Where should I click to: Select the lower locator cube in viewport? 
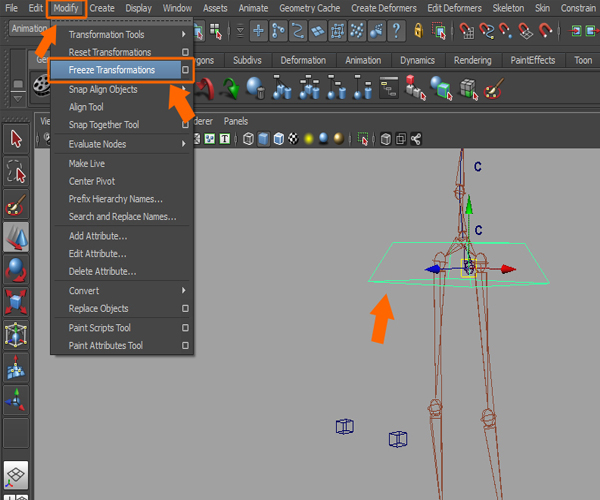pyautogui.click(x=398, y=439)
